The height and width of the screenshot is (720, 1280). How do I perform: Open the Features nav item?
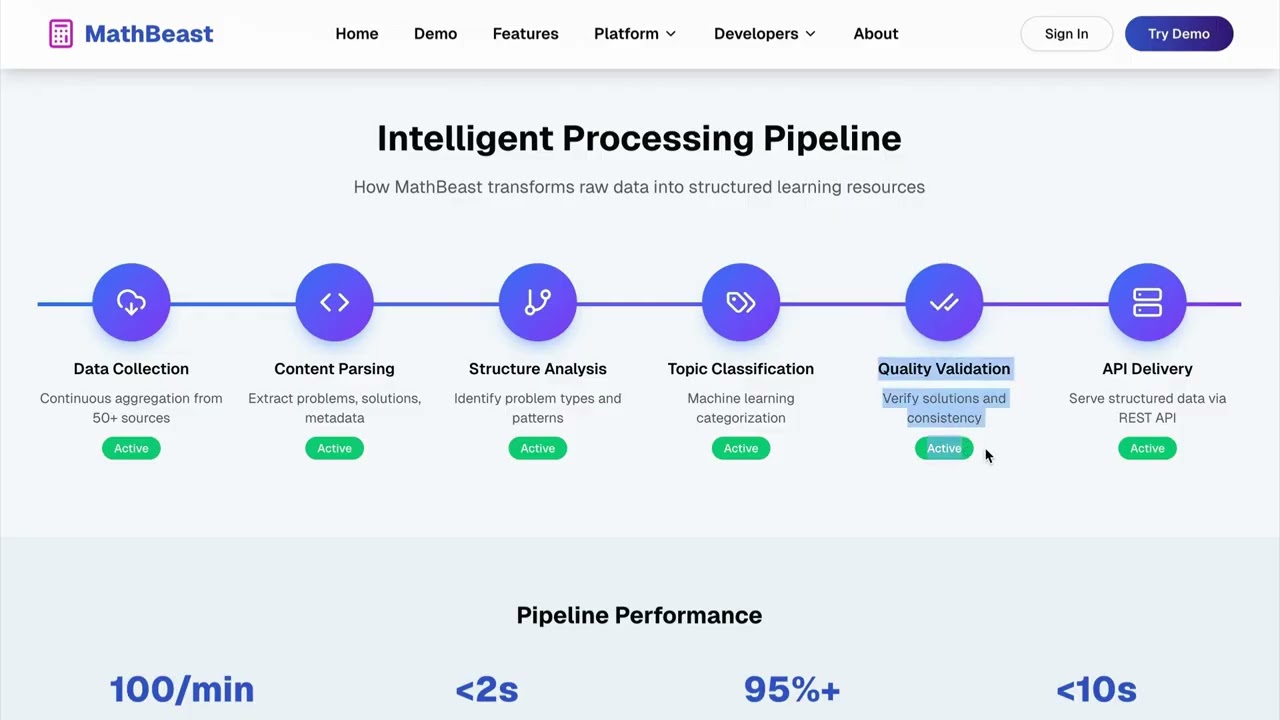click(525, 34)
